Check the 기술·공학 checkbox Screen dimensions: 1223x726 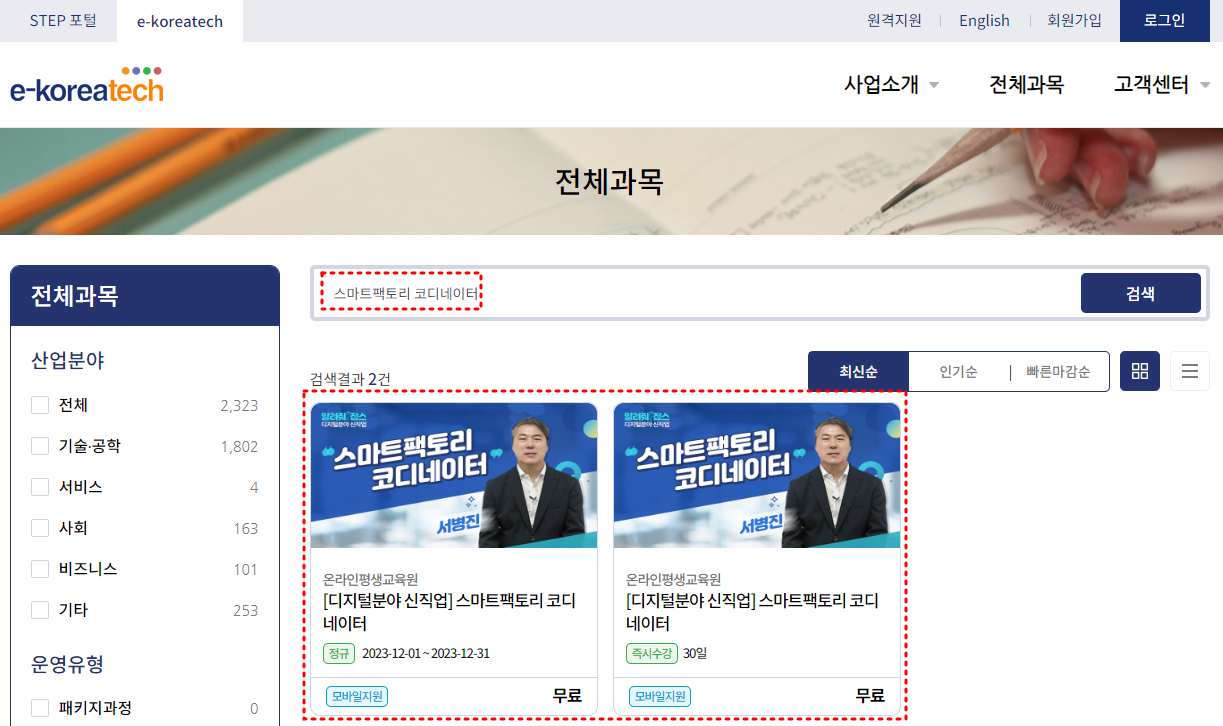(x=40, y=446)
